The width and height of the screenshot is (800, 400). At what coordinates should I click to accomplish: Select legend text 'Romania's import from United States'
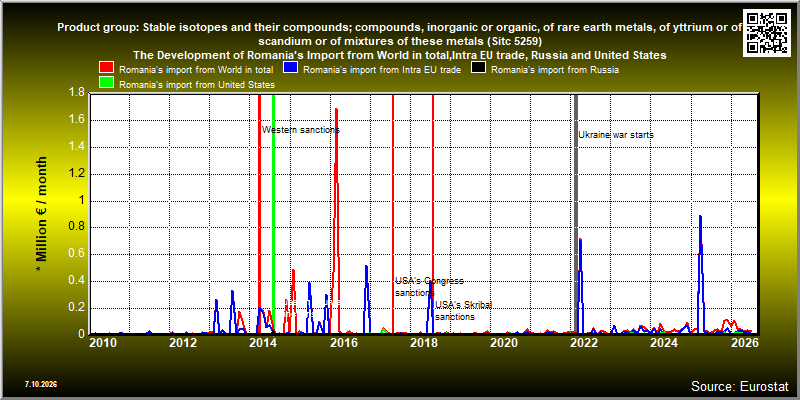coord(197,85)
